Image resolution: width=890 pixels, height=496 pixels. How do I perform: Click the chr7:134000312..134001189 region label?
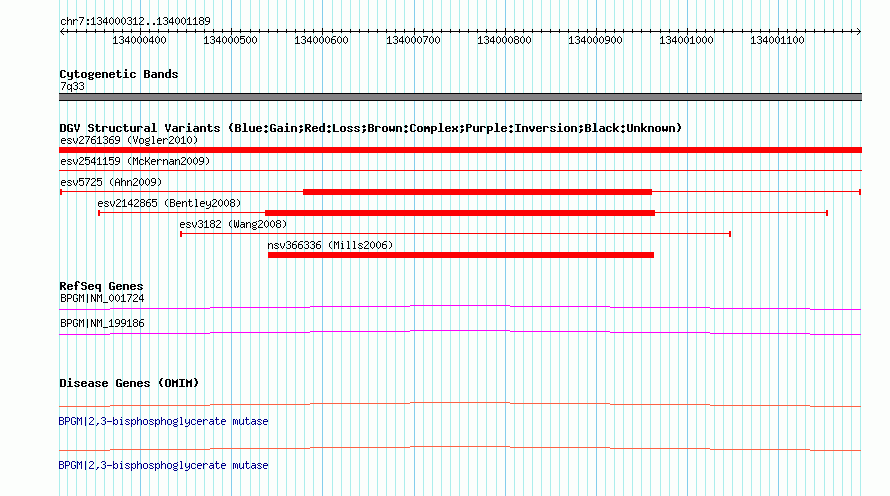pos(135,21)
